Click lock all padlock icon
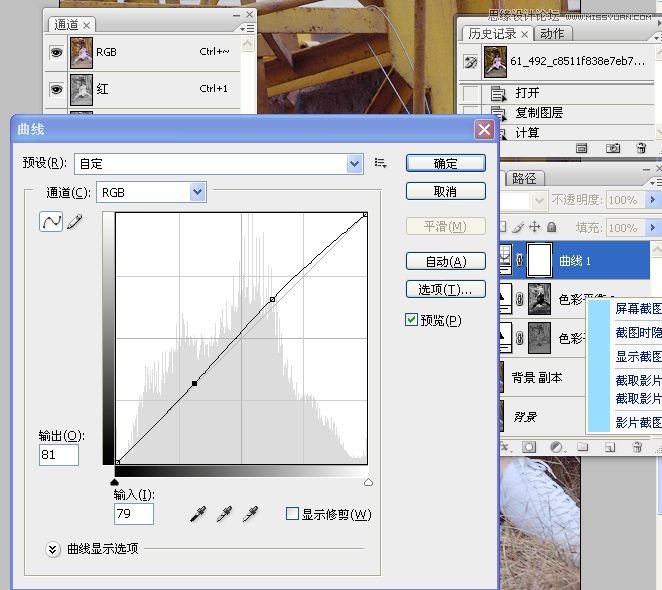This screenshot has width=662, height=590. point(551,227)
